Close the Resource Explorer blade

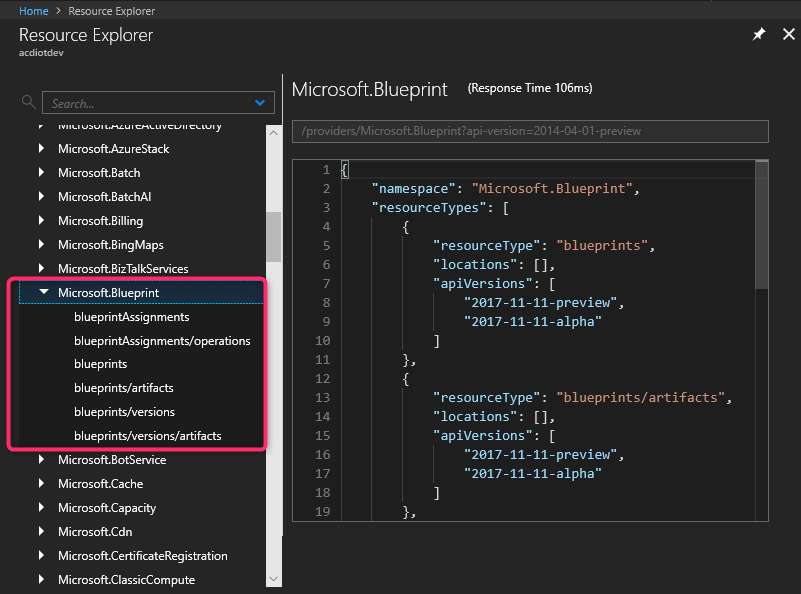tap(788, 34)
